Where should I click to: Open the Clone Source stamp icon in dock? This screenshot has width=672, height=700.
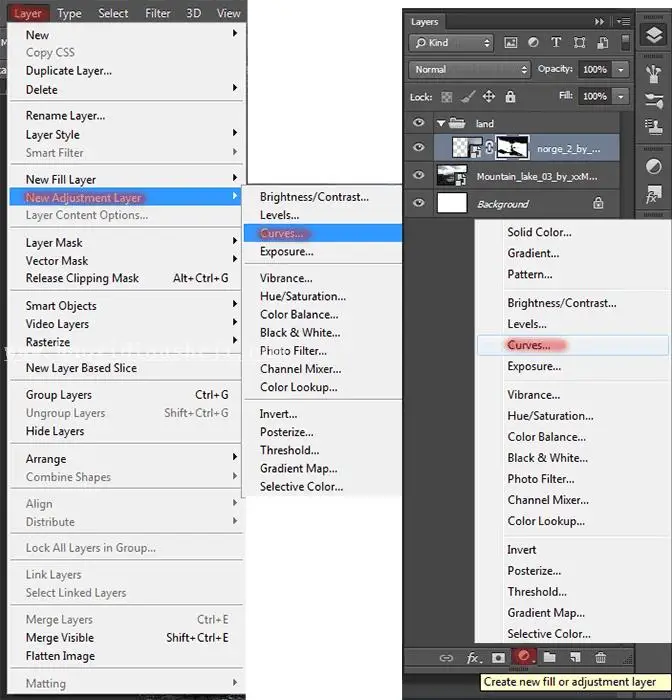click(x=654, y=127)
